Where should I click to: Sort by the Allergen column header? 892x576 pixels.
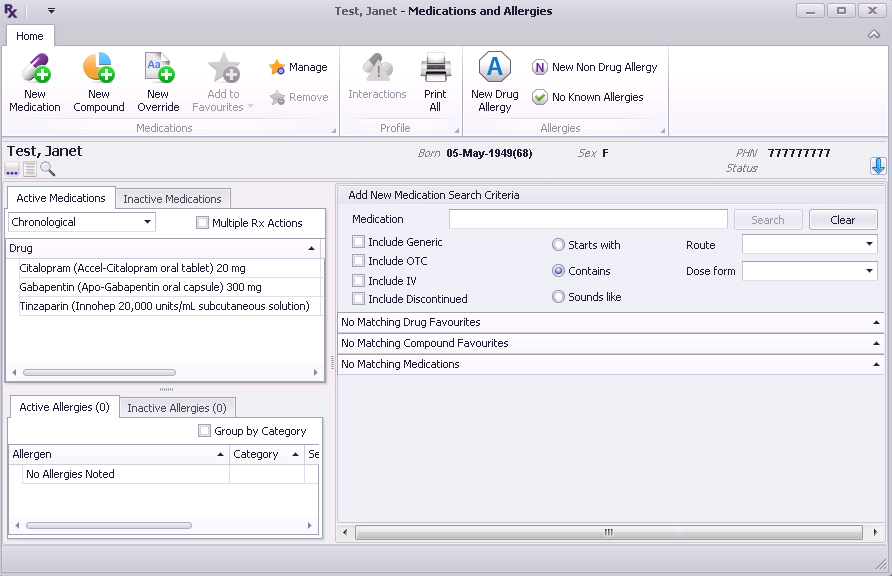pos(118,454)
